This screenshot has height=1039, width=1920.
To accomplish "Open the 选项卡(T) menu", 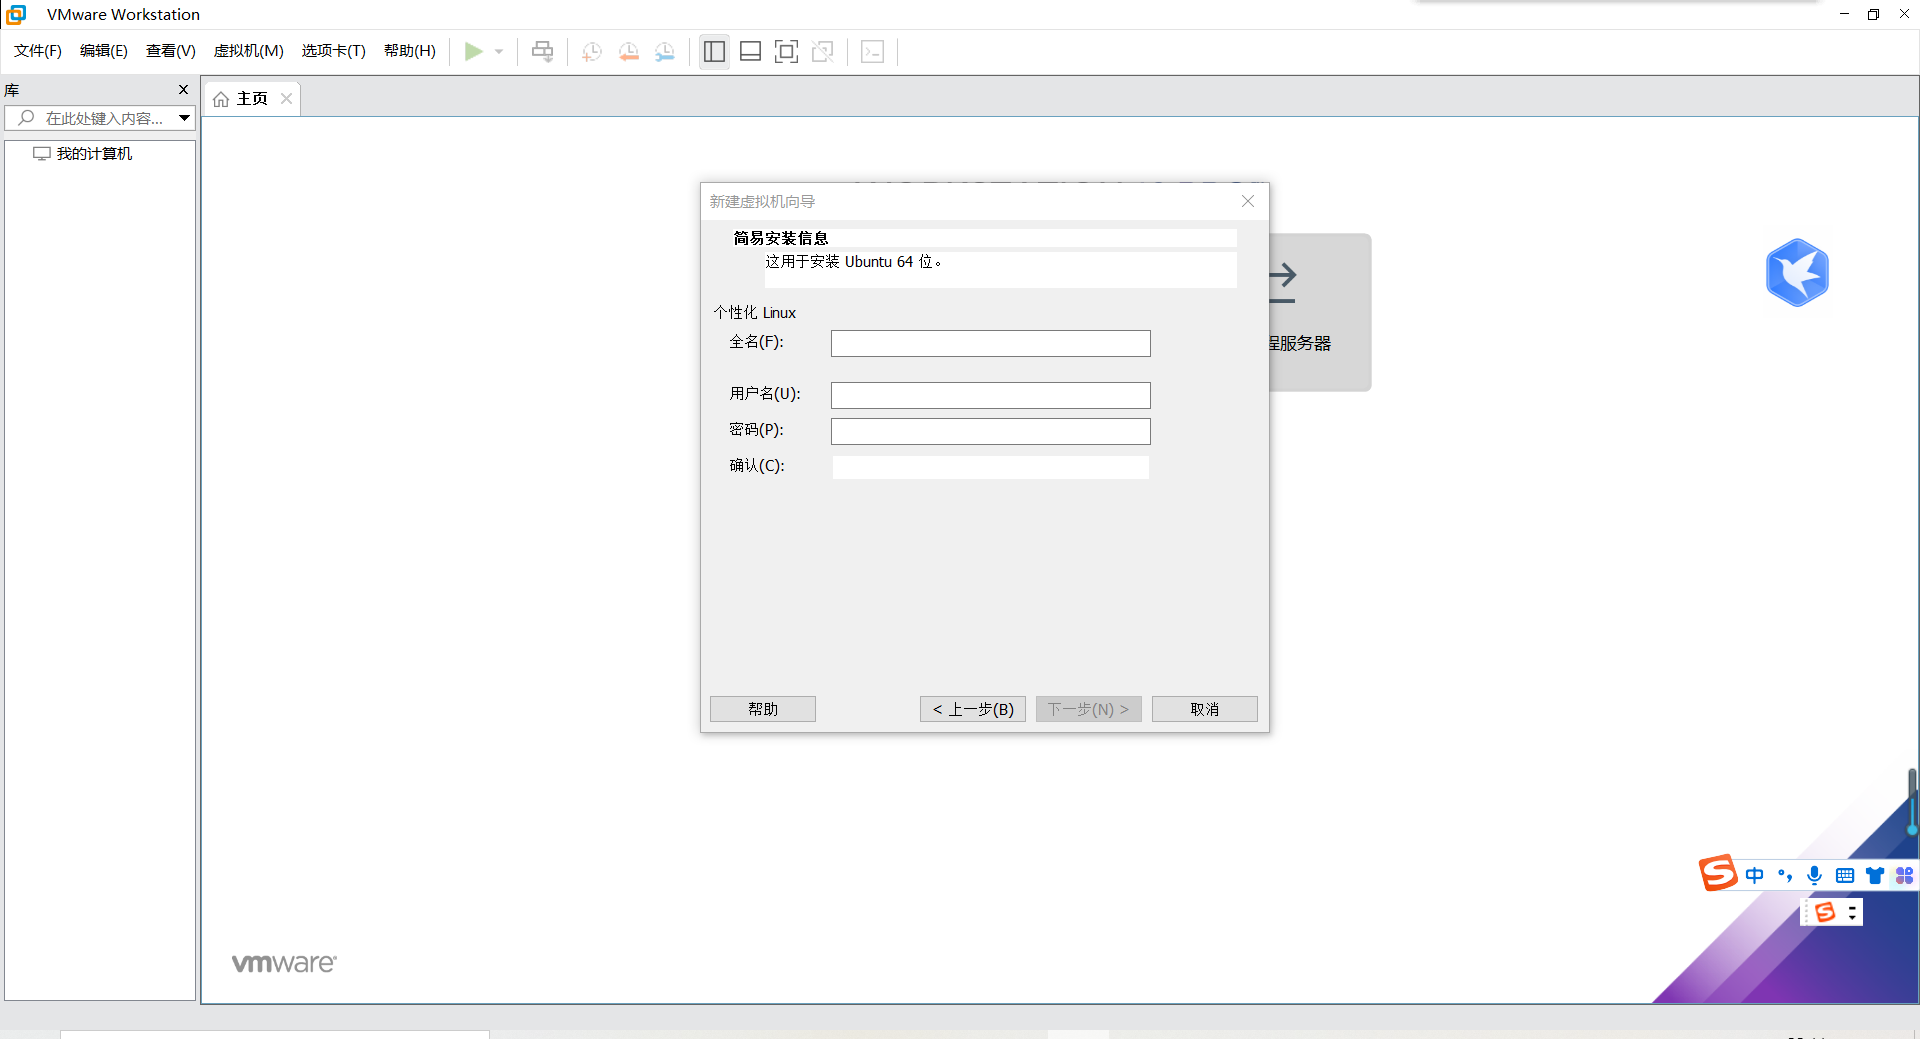I will 334,51.
